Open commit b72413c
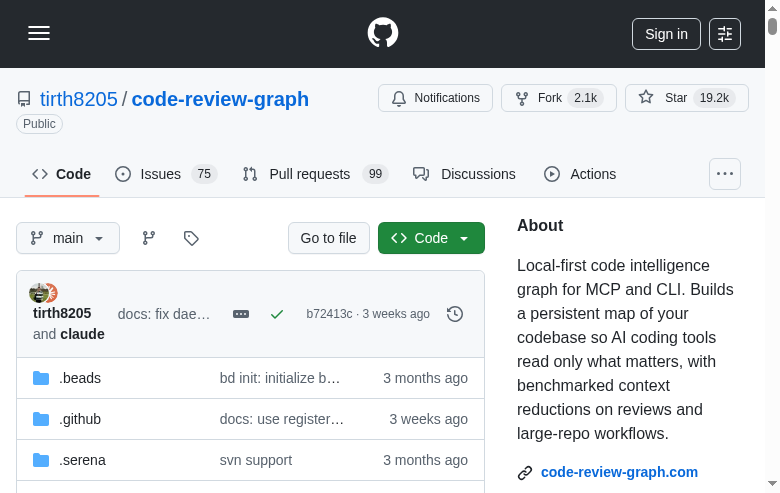Image resolution: width=780 pixels, height=493 pixels. 329,314
